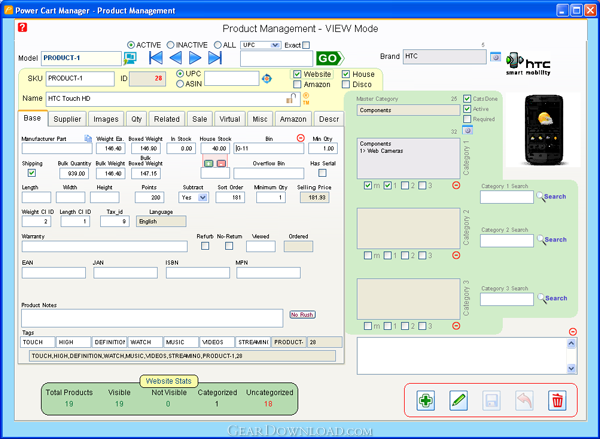The image size is (600, 439).
Task: Add a new product with green plus
Action: click(426, 401)
